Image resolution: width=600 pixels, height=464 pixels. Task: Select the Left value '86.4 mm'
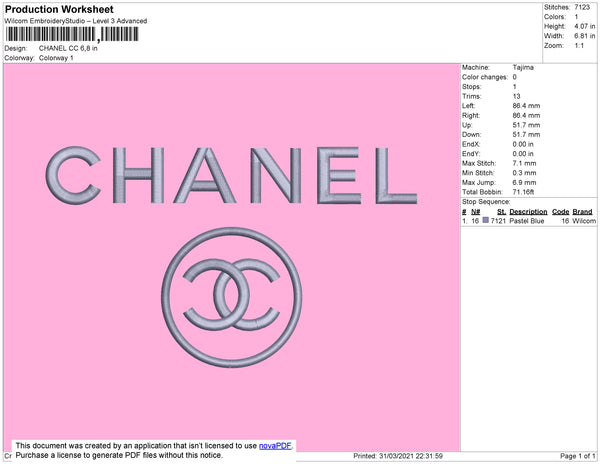click(527, 106)
